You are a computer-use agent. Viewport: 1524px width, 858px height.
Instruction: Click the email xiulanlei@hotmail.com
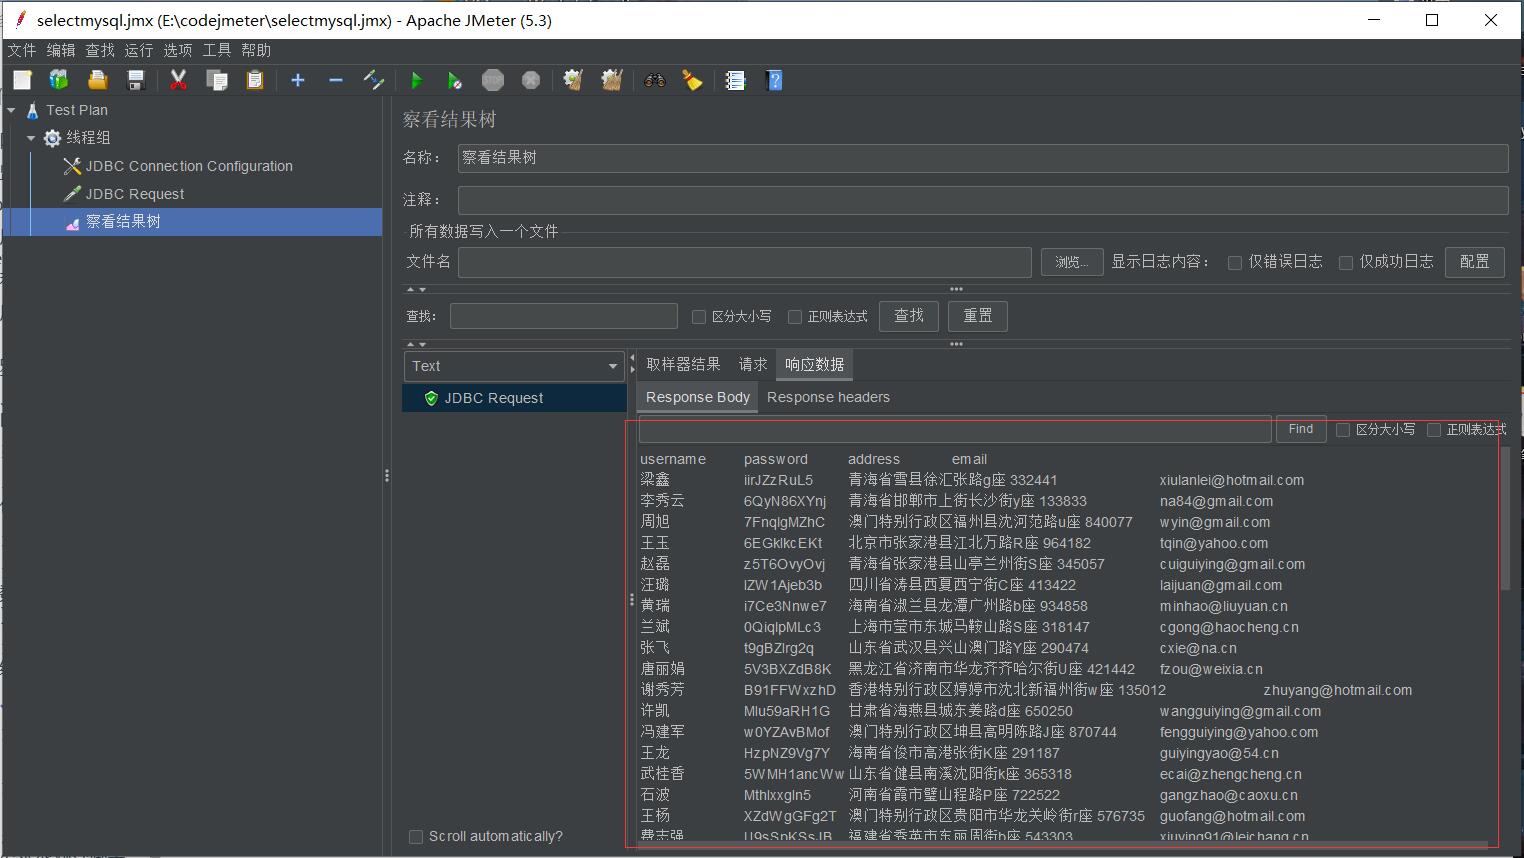(1232, 480)
